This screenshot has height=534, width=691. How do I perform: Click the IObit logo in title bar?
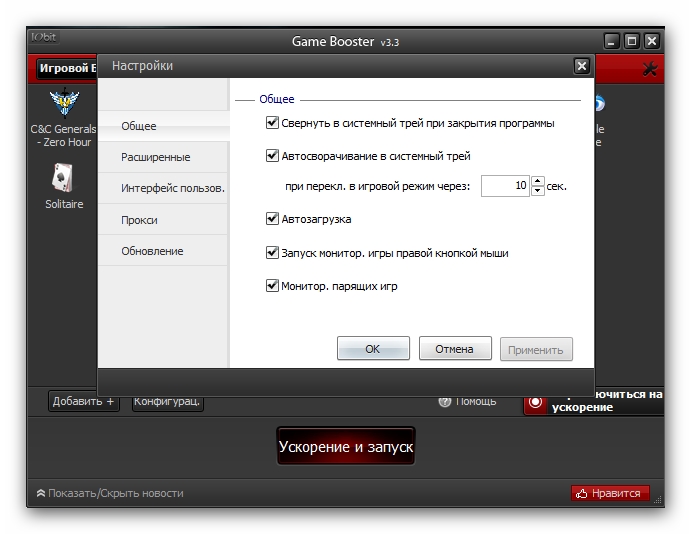(x=44, y=37)
